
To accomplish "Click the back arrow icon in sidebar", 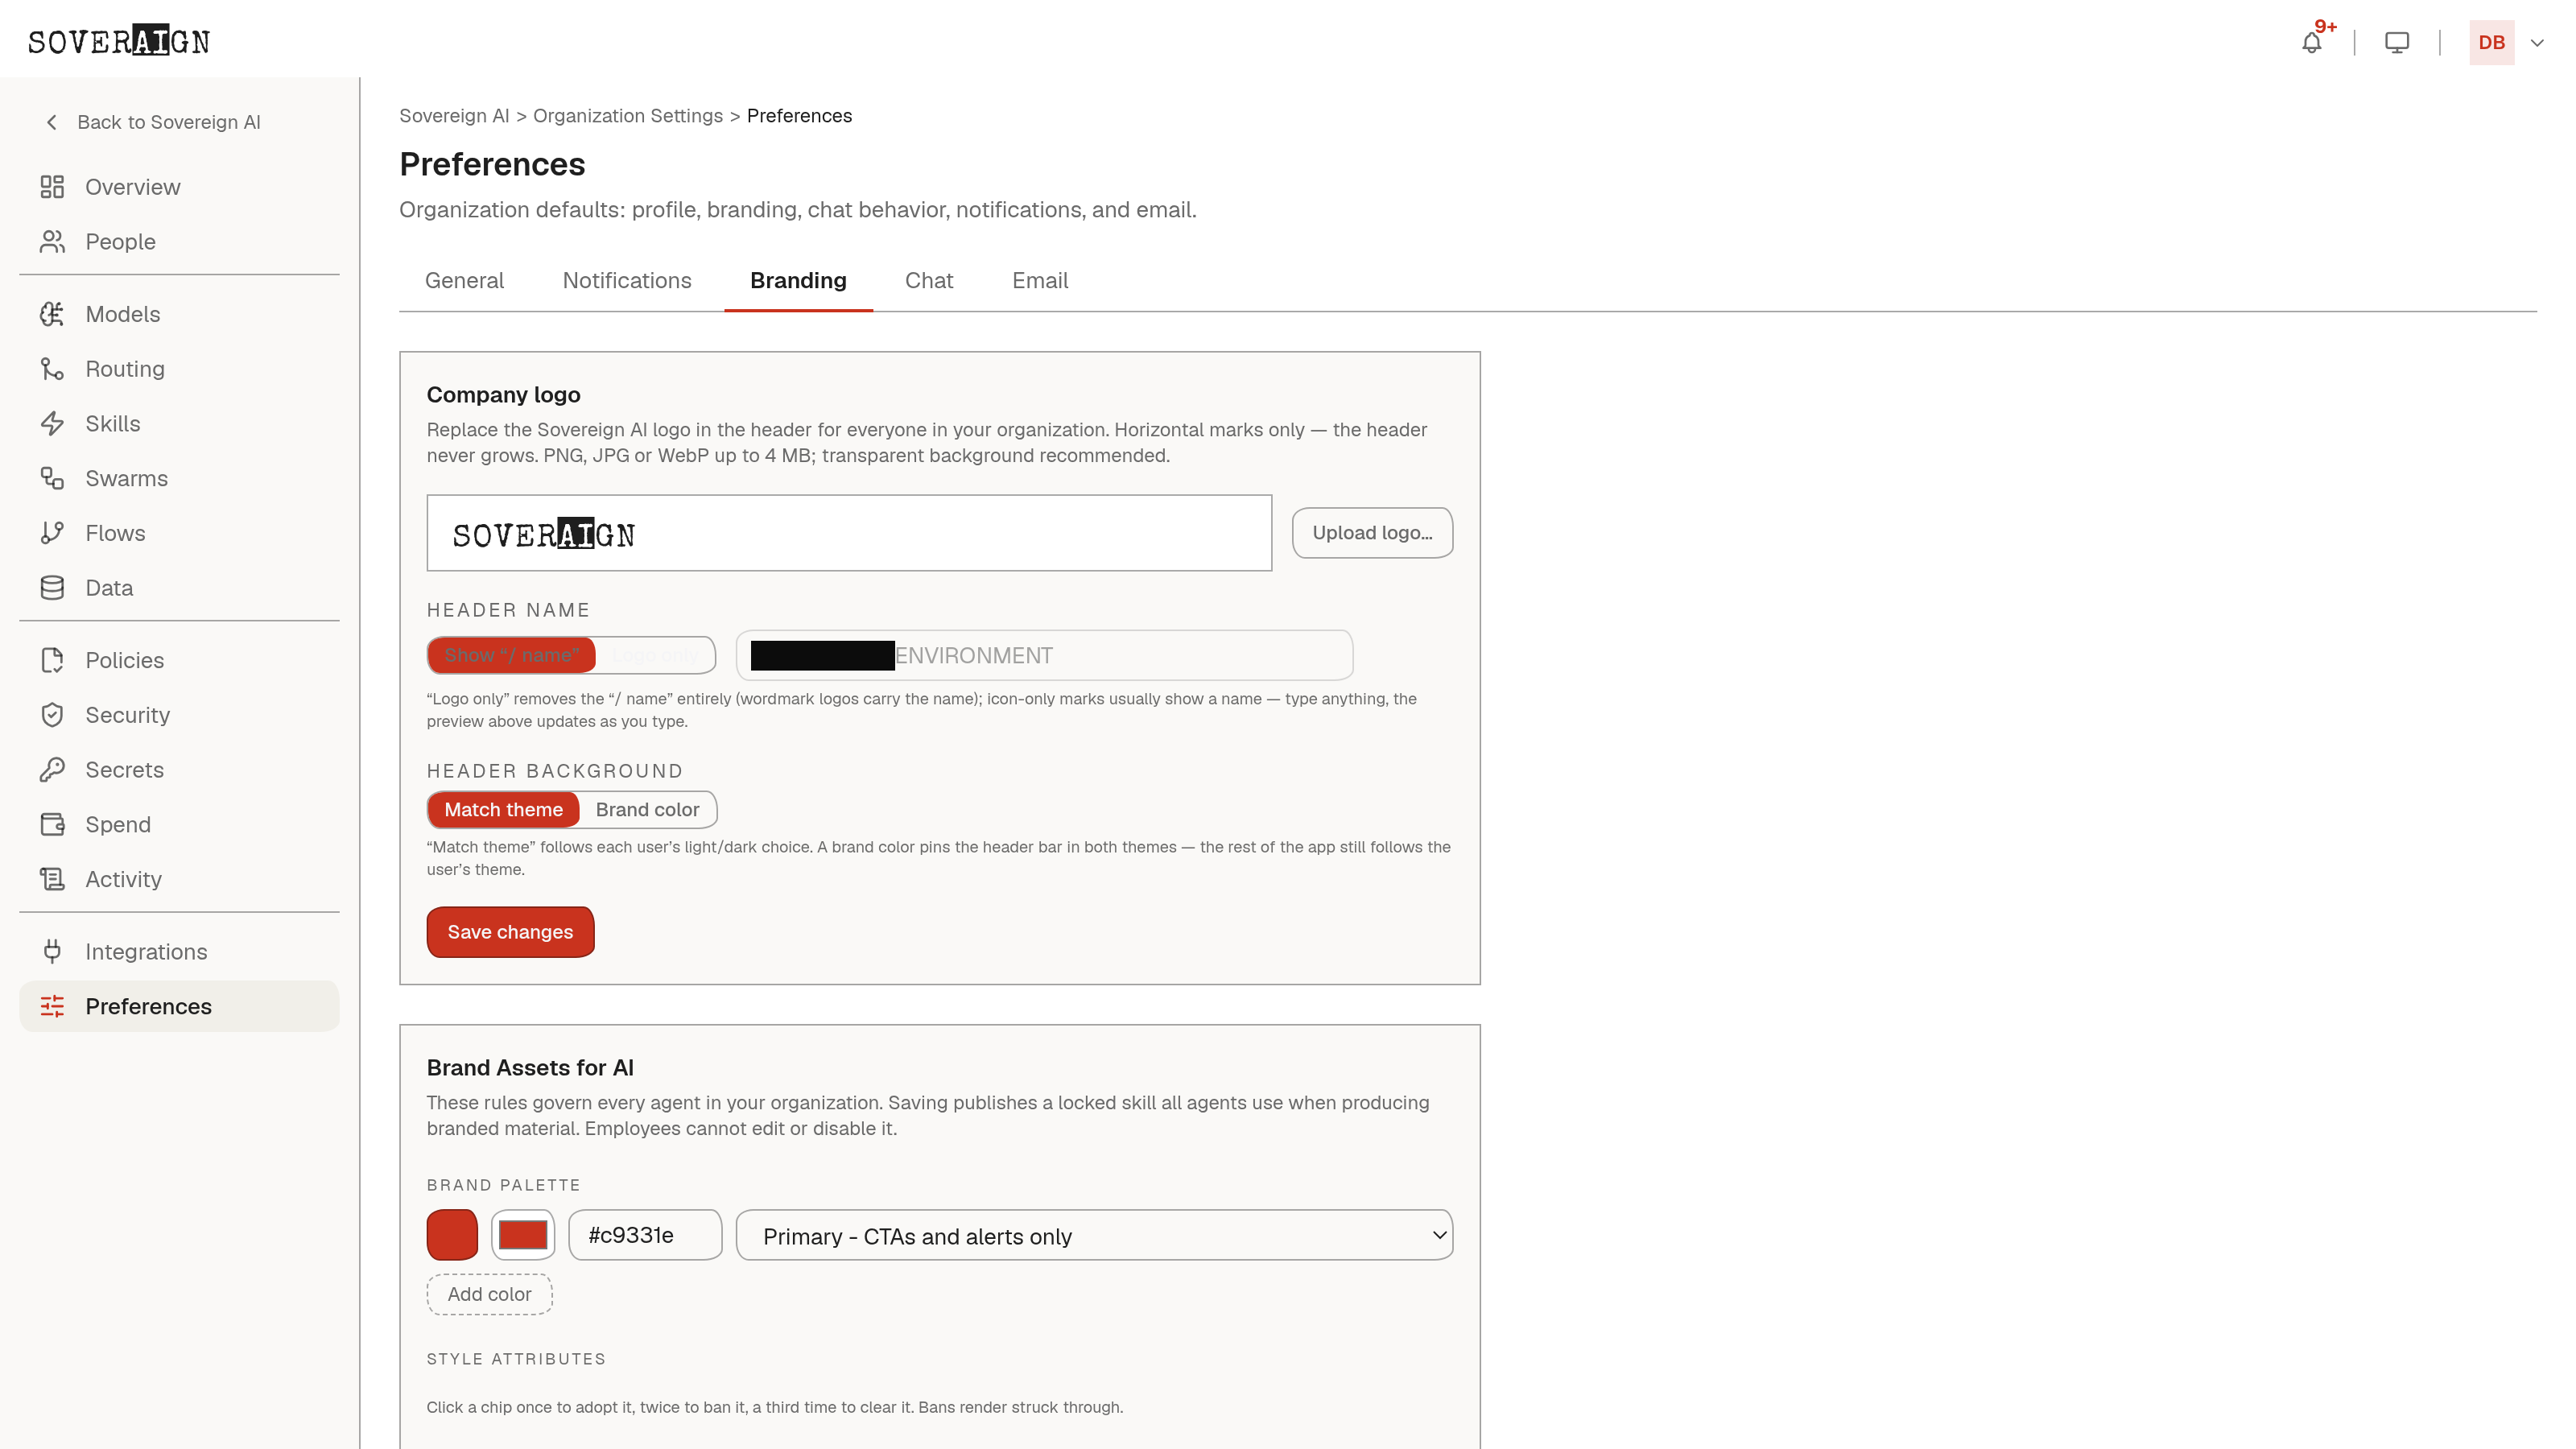I will [52, 122].
